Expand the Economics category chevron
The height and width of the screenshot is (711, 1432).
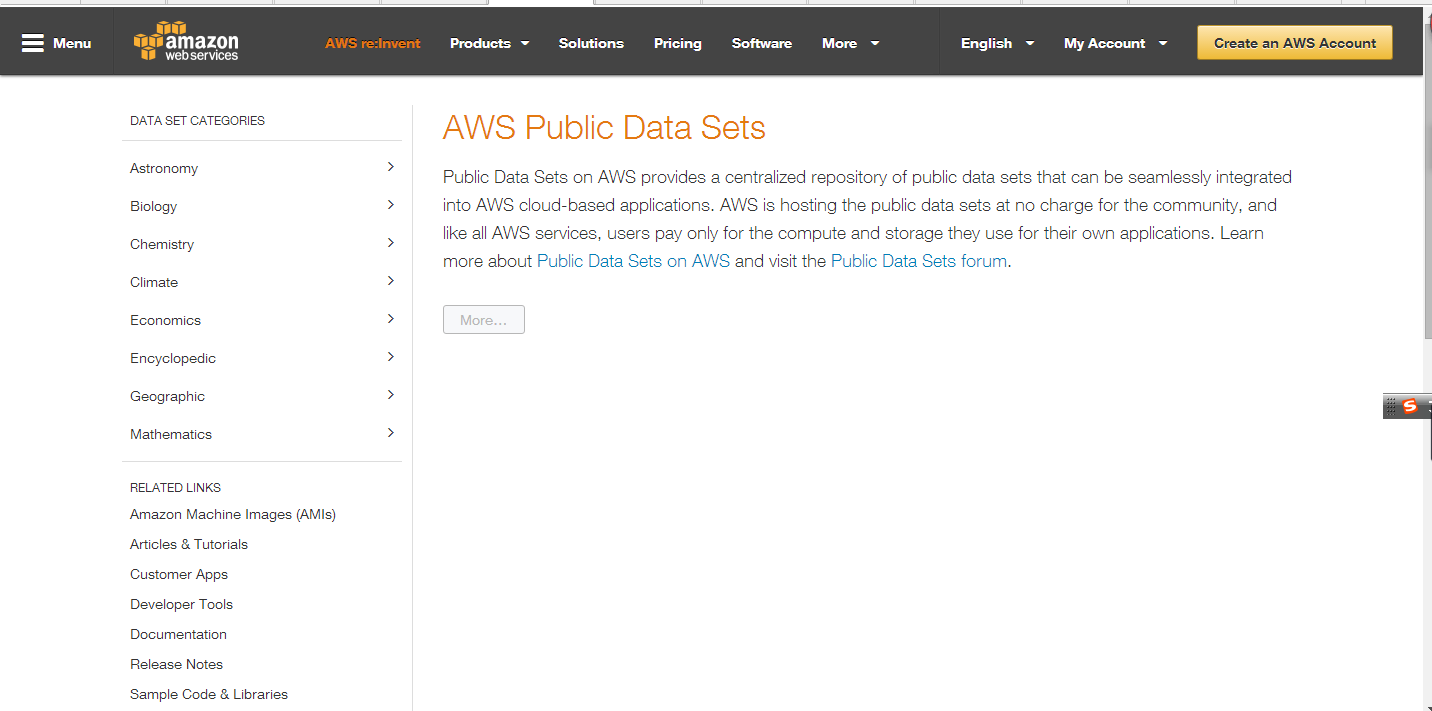[391, 319]
